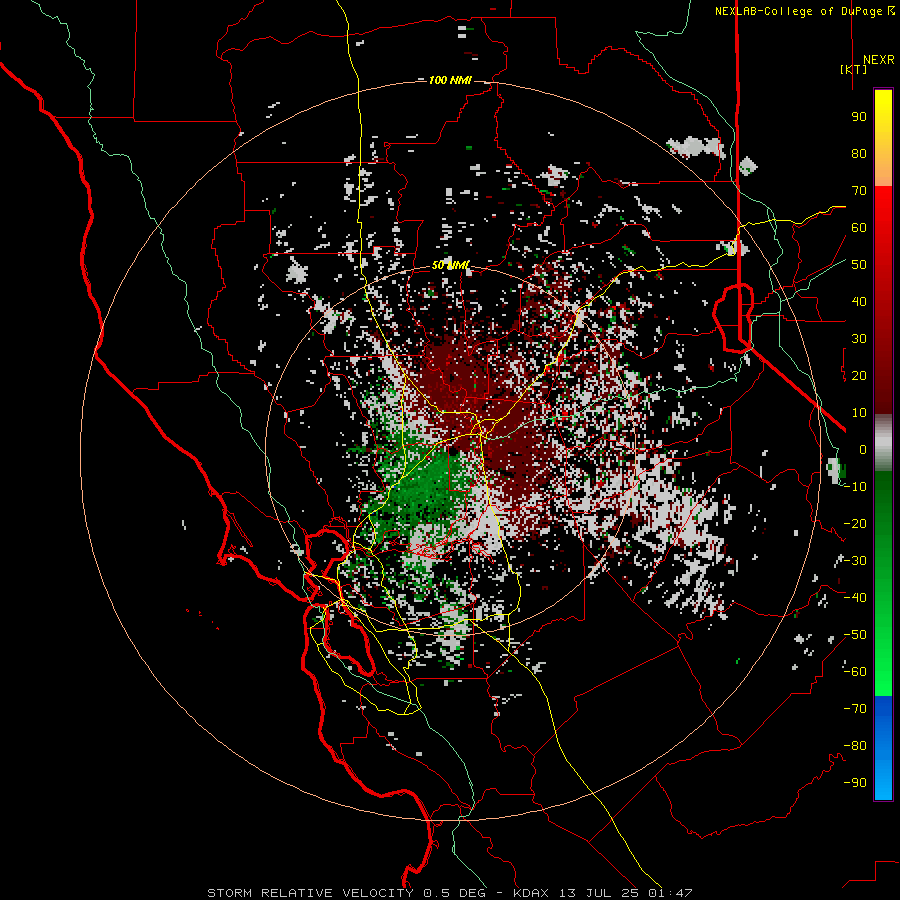
Task: Click the NEXLAB-College of DuPage label
Action: pyautogui.click(x=798, y=11)
